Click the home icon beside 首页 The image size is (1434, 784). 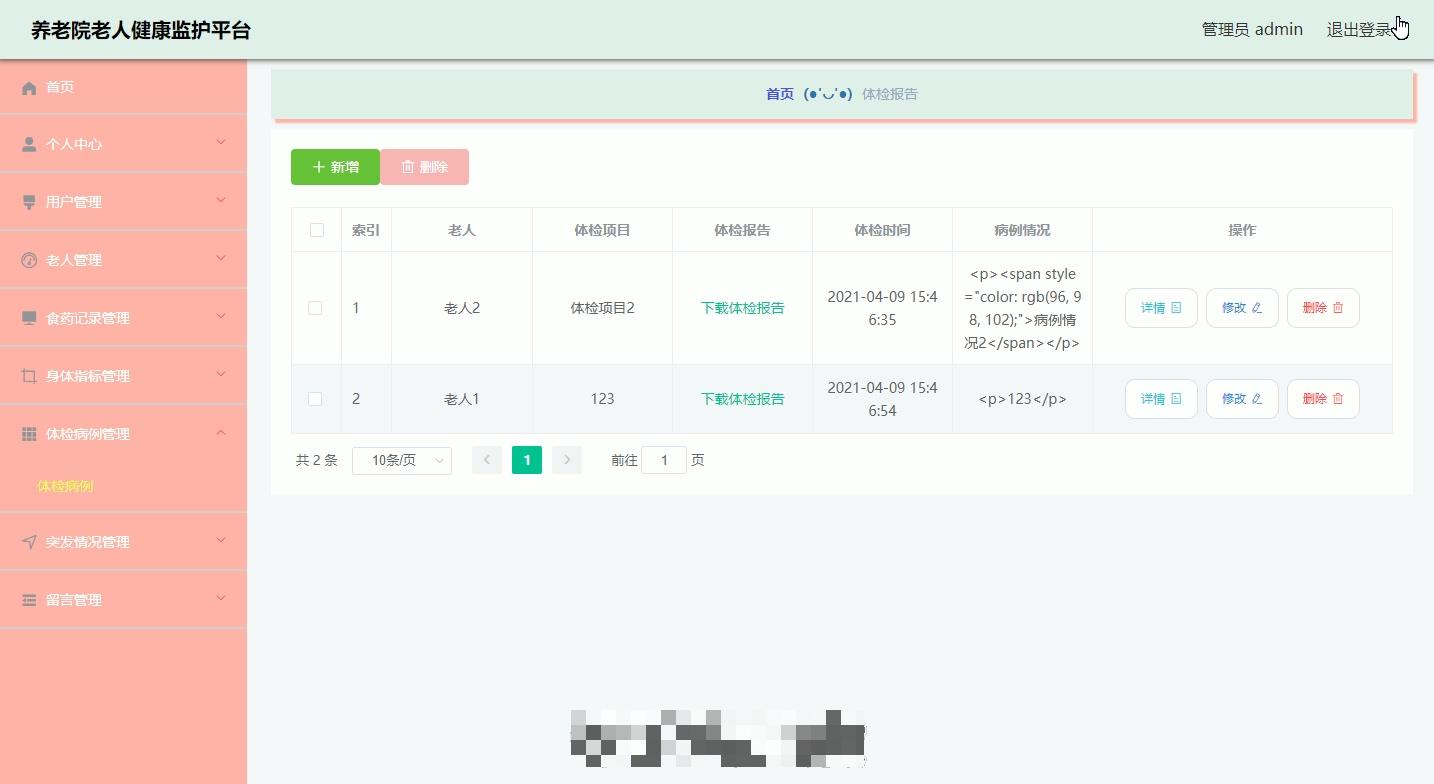click(29, 88)
